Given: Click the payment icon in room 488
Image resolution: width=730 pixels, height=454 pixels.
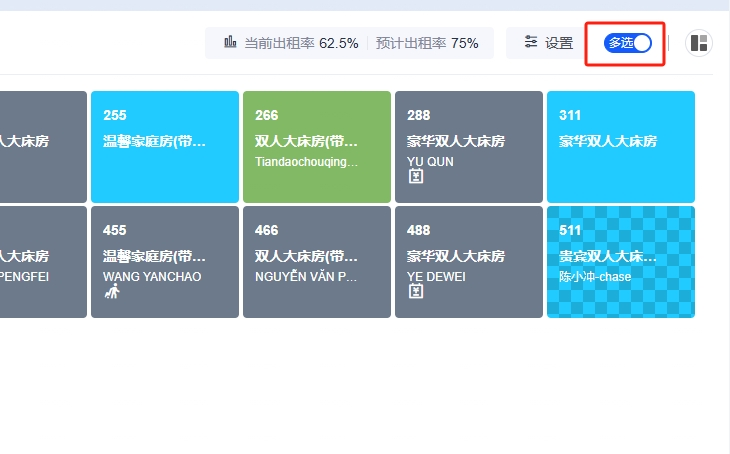Looking at the screenshot, I should click(x=416, y=292).
